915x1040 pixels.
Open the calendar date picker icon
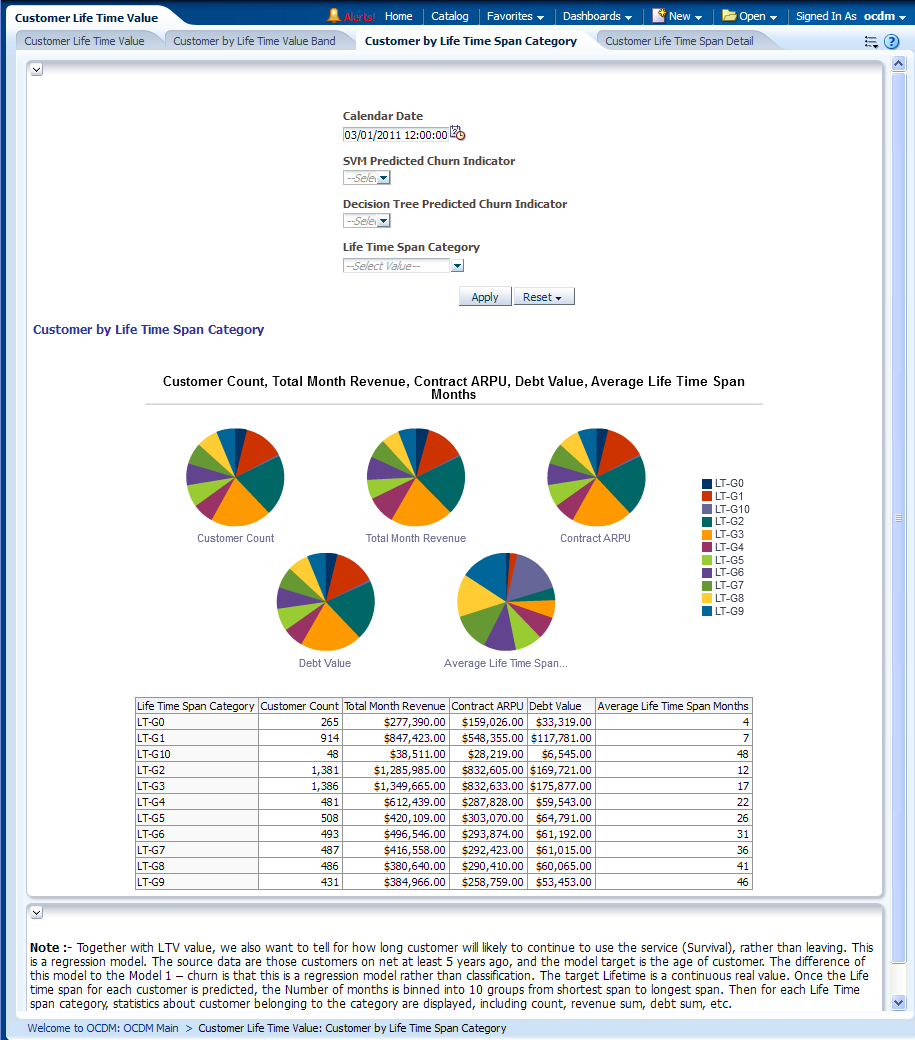coord(457,133)
